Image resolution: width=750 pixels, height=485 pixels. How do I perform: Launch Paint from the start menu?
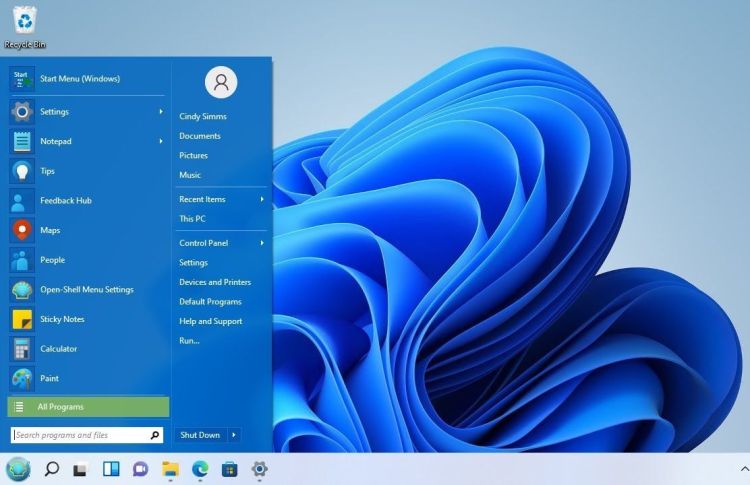22,378
